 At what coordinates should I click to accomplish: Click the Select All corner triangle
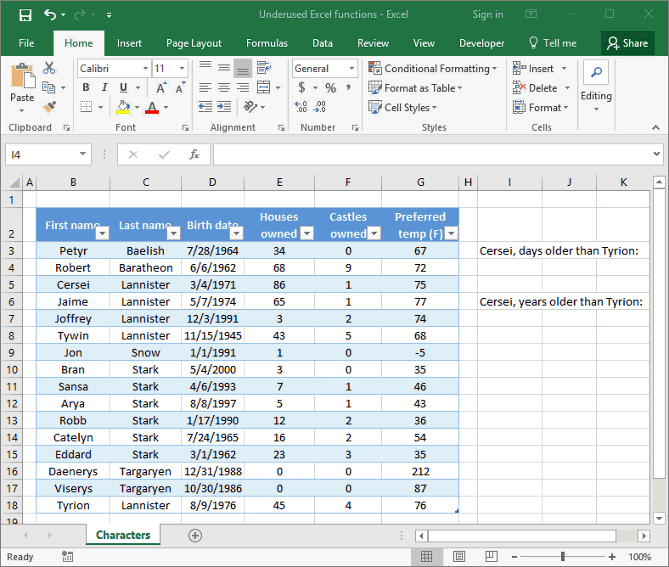[15, 183]
